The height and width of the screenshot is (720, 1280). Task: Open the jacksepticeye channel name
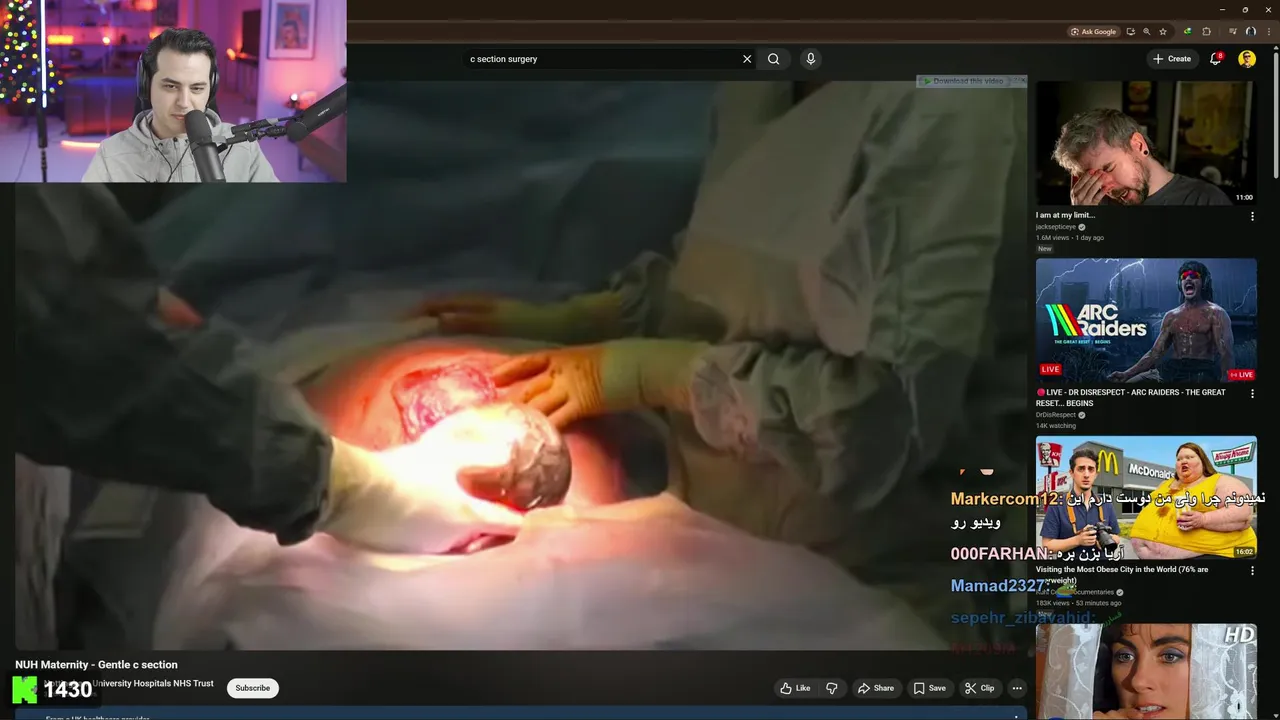1056,227
